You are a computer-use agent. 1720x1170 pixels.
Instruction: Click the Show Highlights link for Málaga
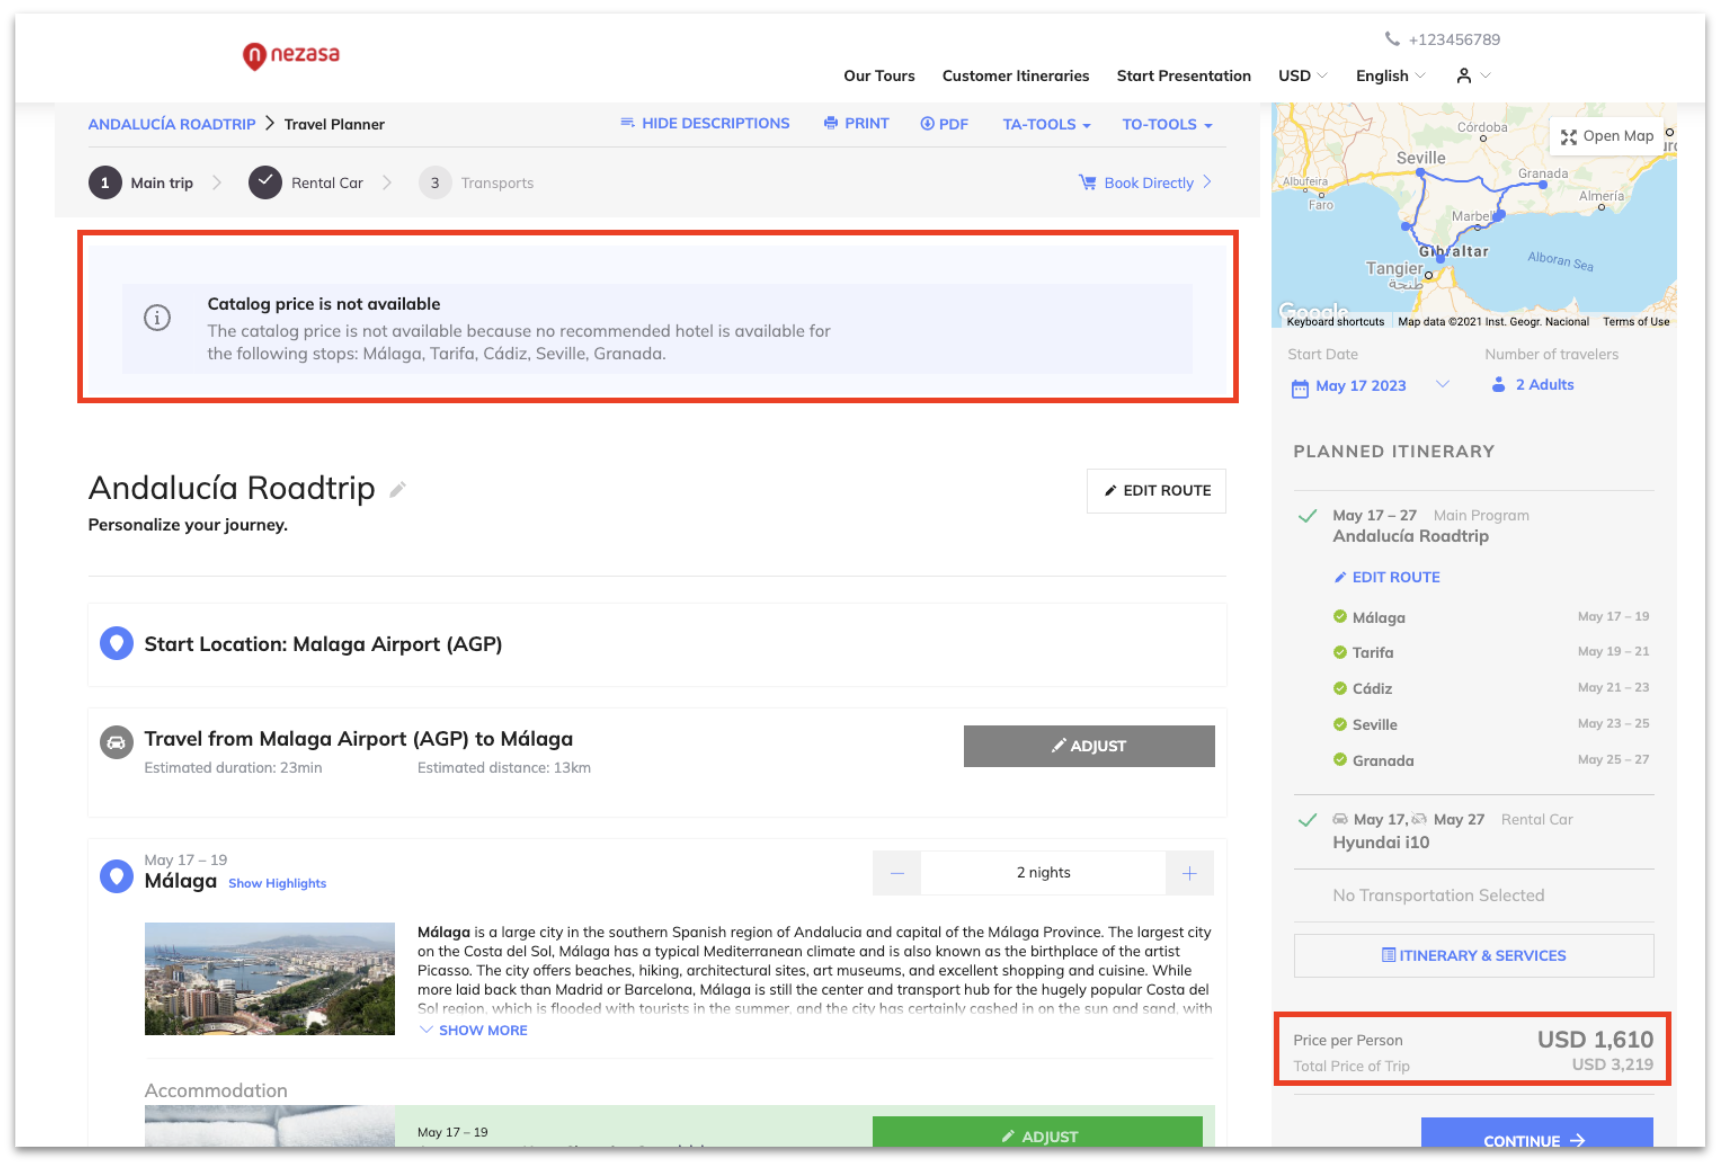coord(277,883)
